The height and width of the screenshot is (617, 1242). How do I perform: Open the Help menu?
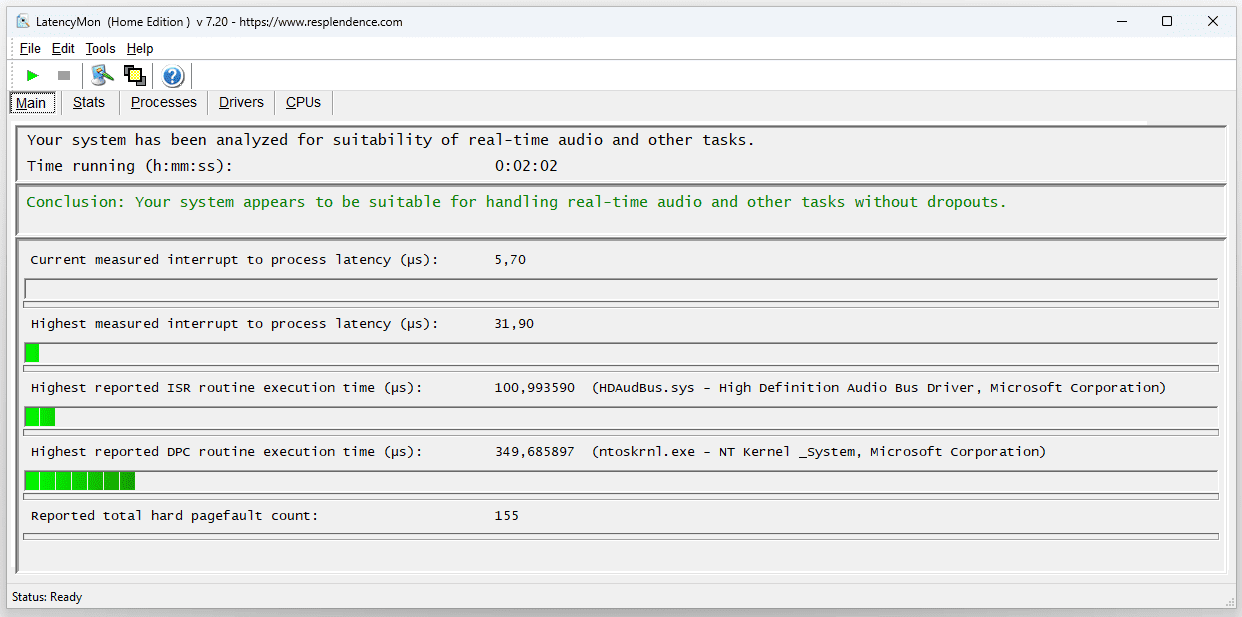tap(140, 48)
